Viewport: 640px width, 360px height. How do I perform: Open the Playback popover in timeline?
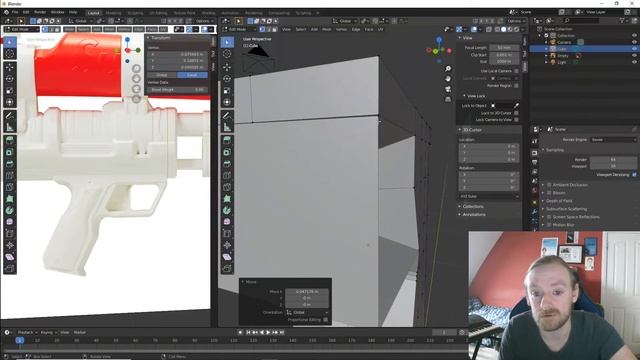tap(27, 333)
